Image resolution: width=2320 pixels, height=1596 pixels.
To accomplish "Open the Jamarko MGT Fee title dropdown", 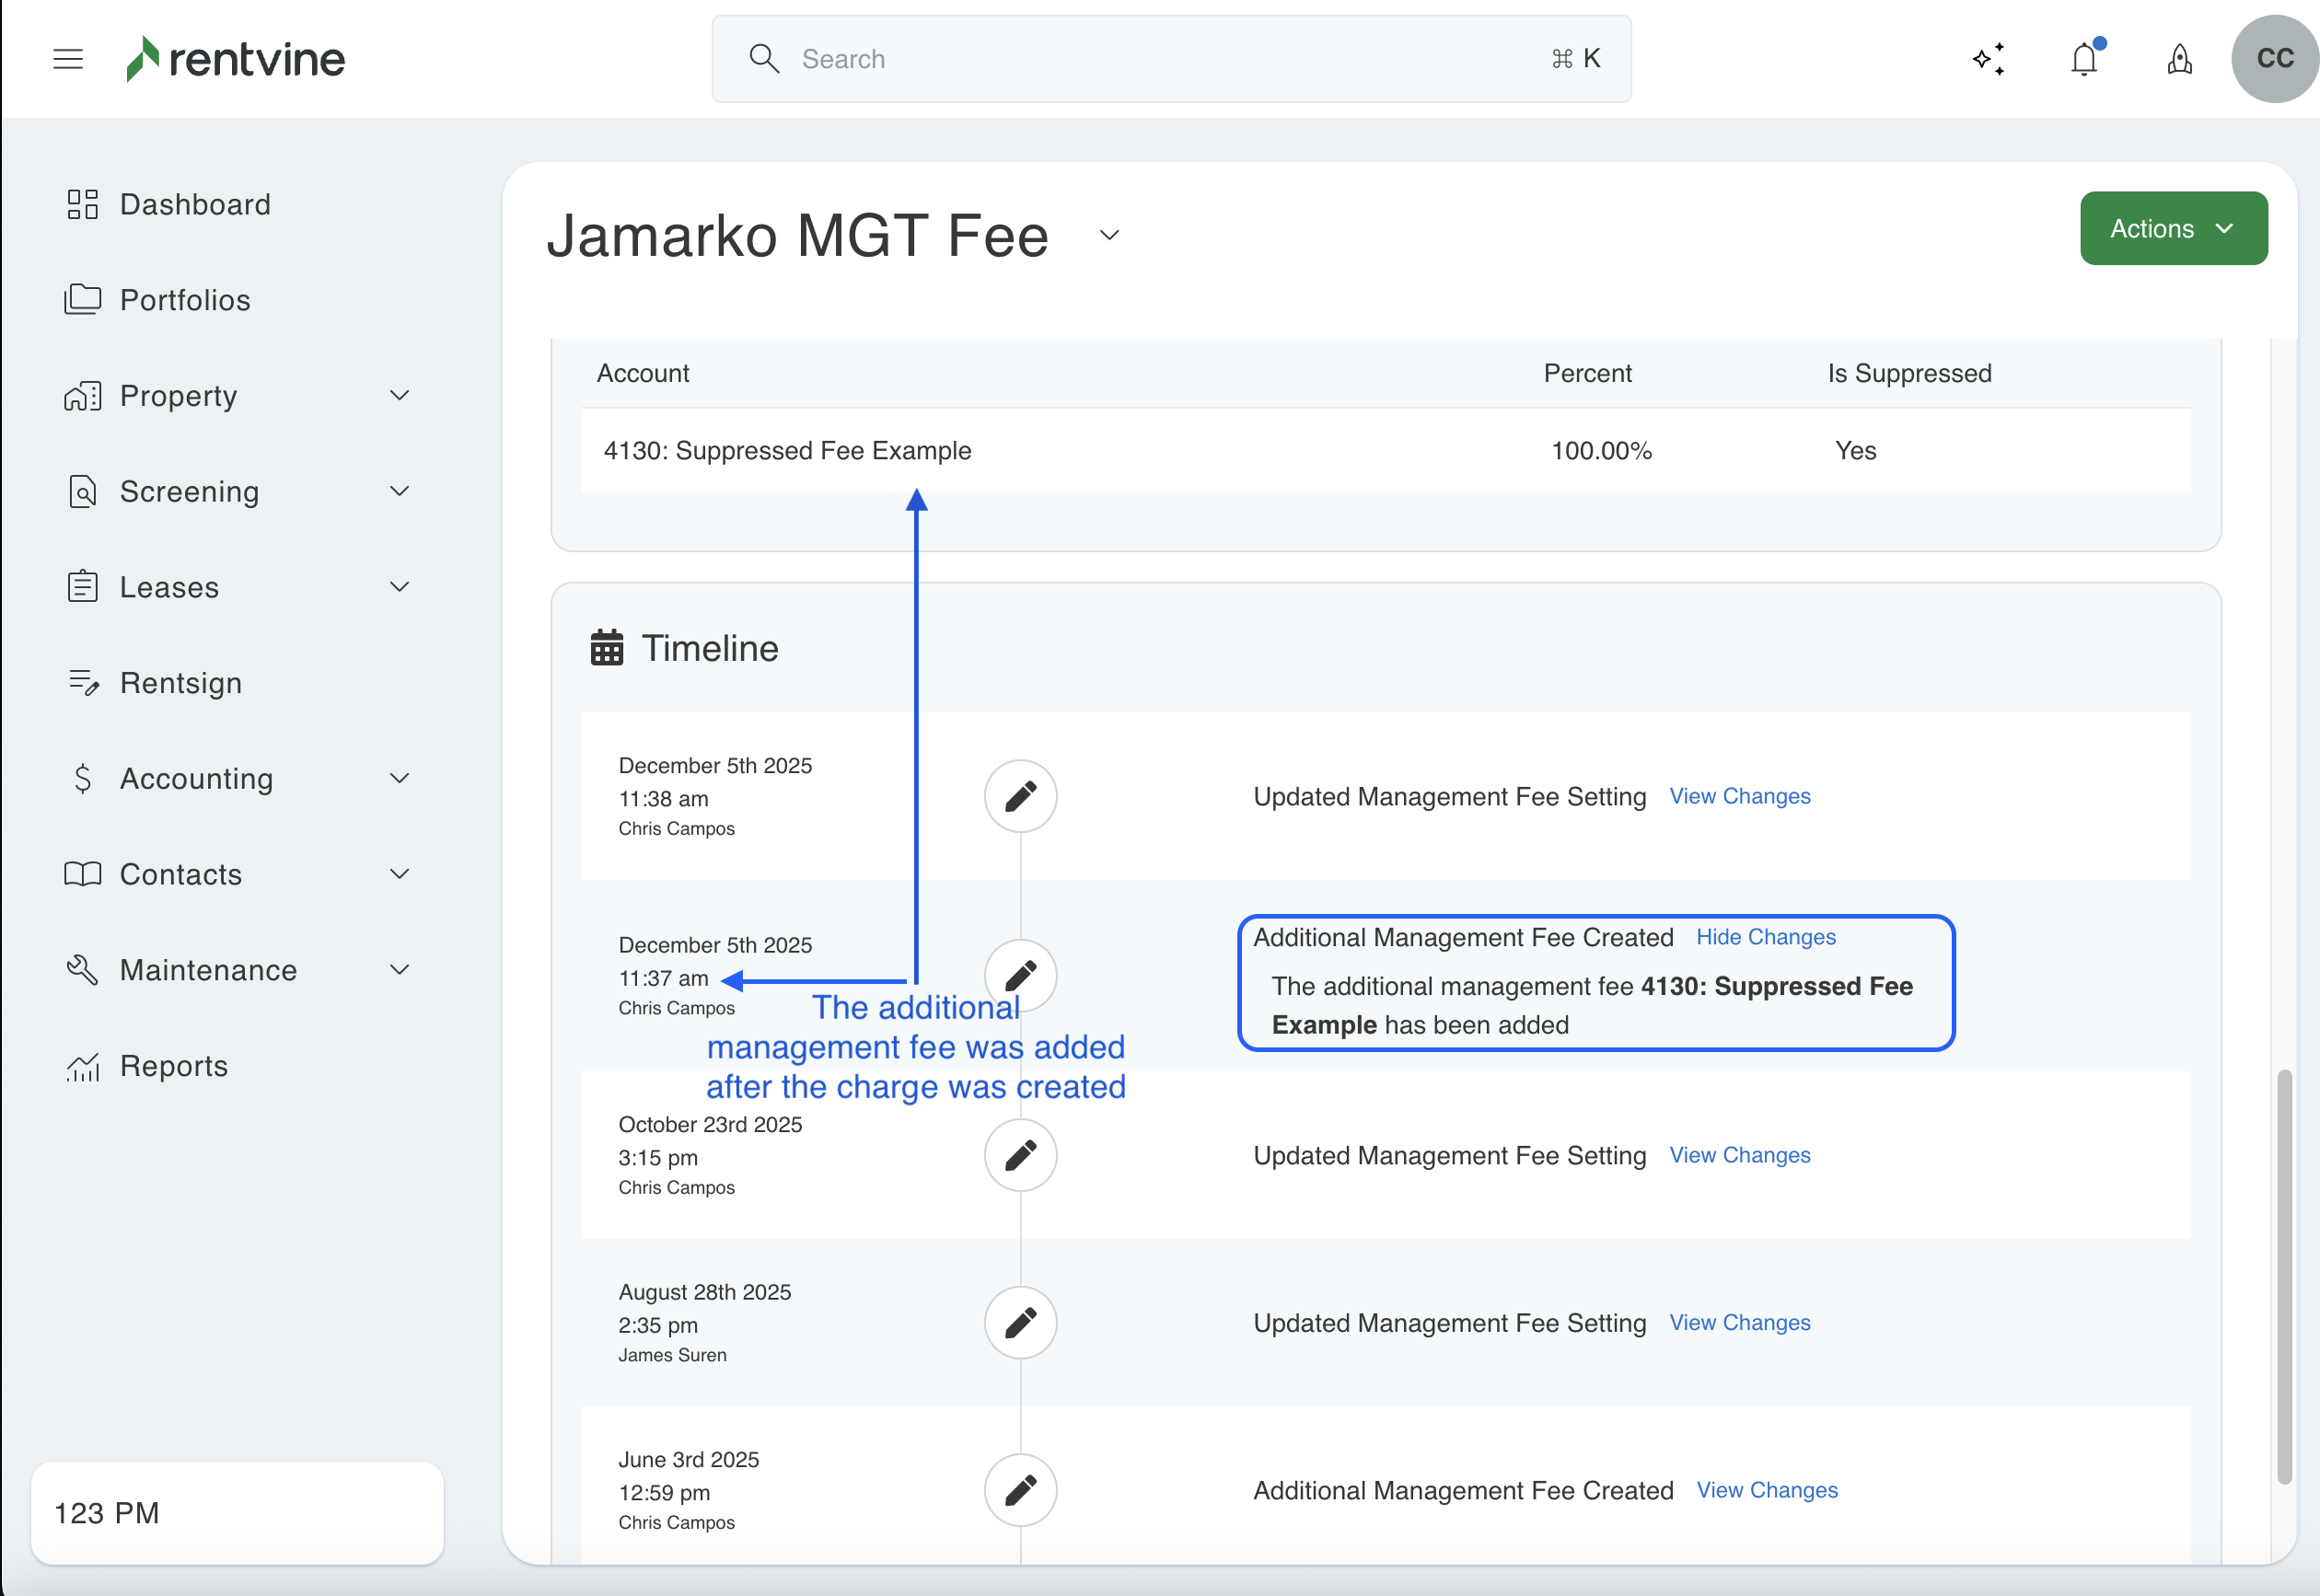I will [x=1109, y=236].
